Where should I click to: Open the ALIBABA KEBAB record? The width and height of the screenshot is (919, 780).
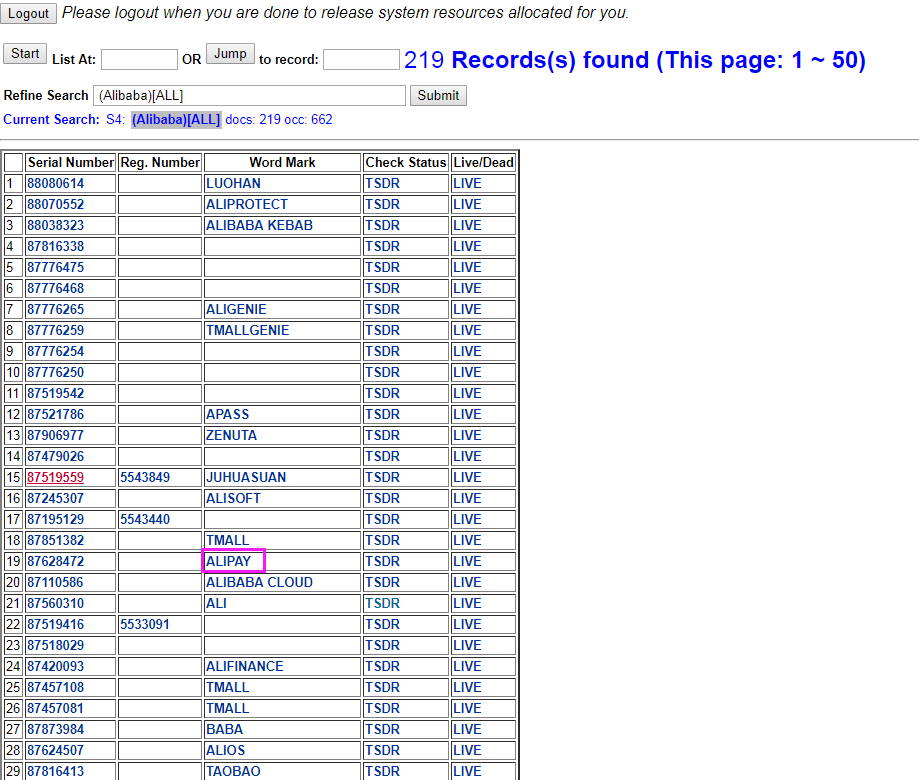(259, 226)
